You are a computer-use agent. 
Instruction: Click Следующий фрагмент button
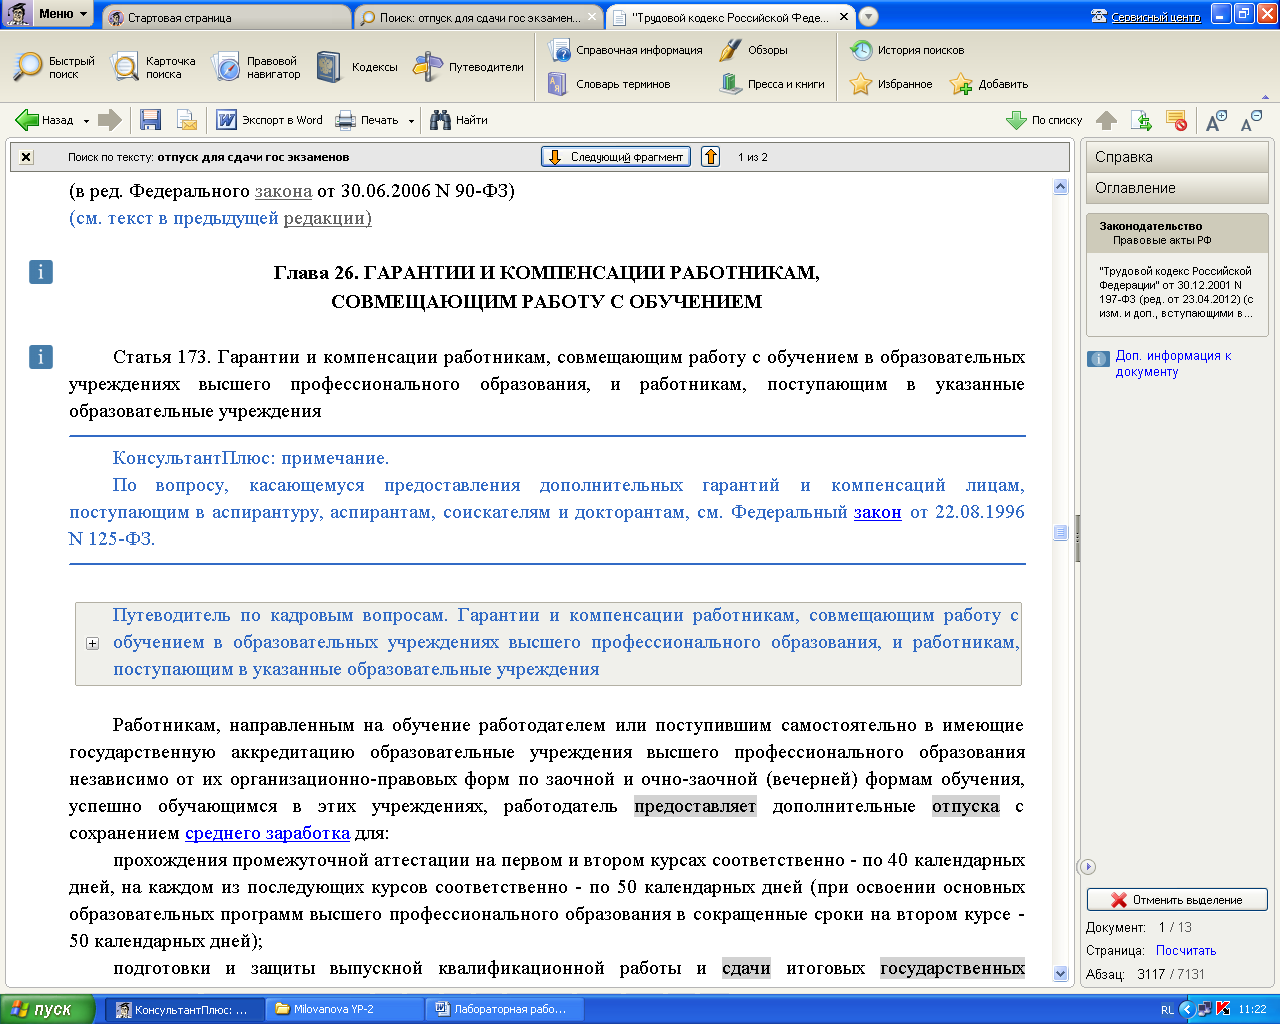(617, 157)
